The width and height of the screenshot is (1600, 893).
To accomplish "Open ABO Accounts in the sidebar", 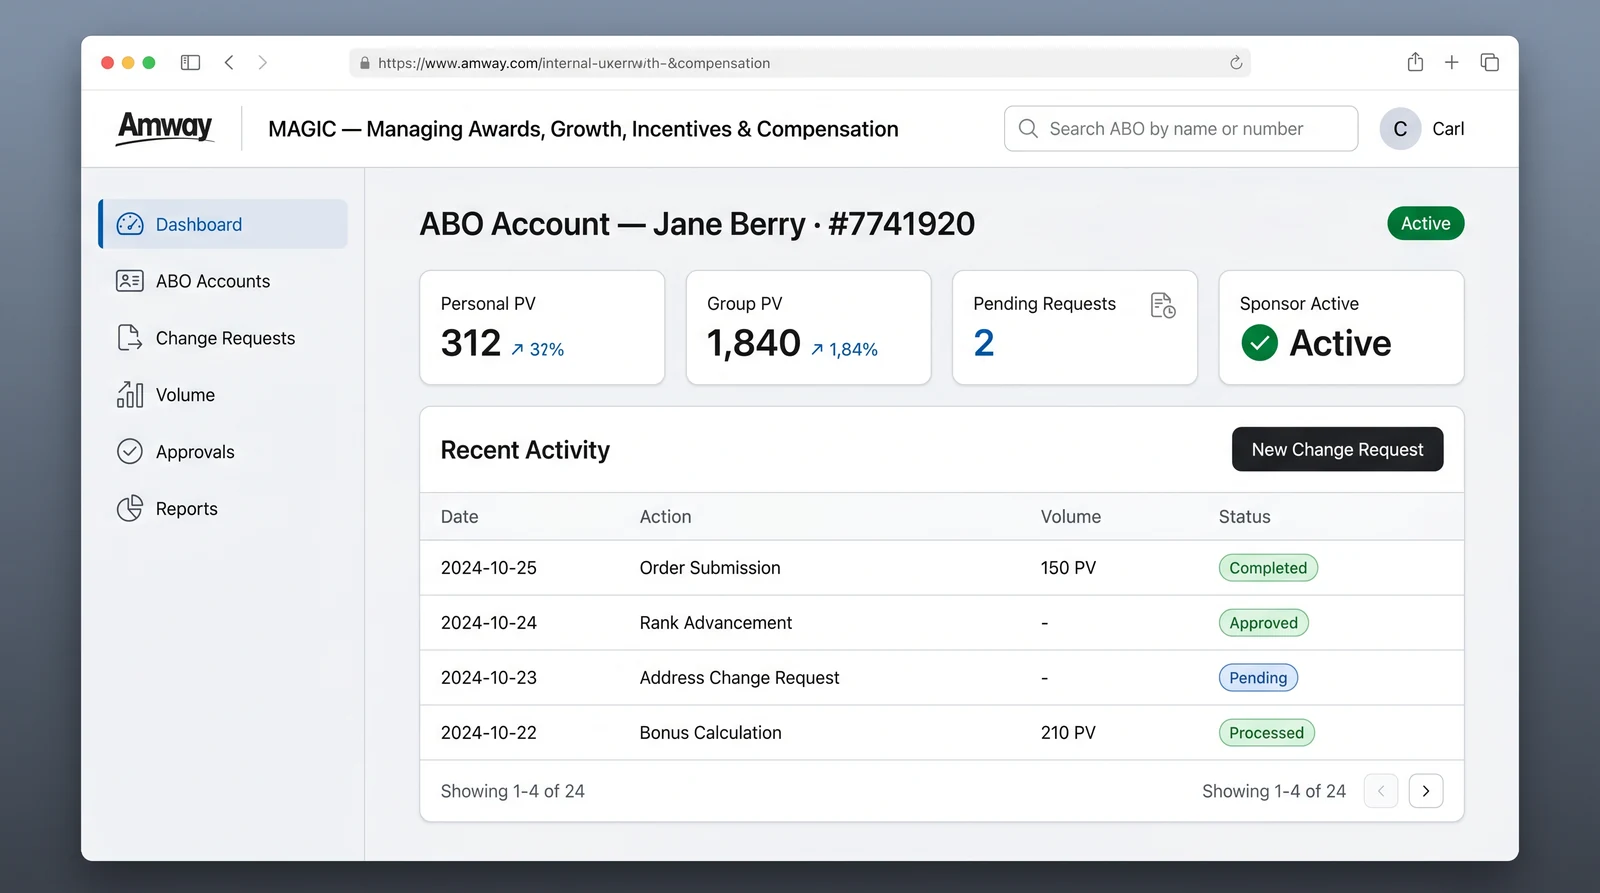I will coord(223,281).
